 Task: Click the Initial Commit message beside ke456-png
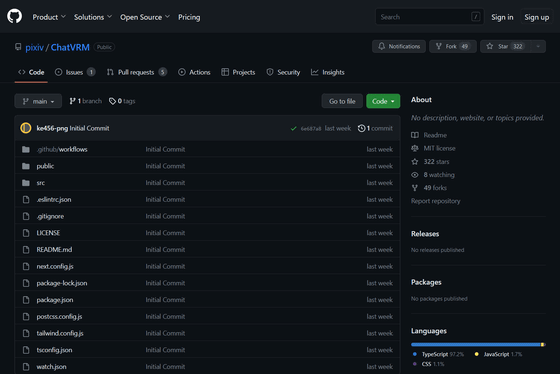coord(89,128)
